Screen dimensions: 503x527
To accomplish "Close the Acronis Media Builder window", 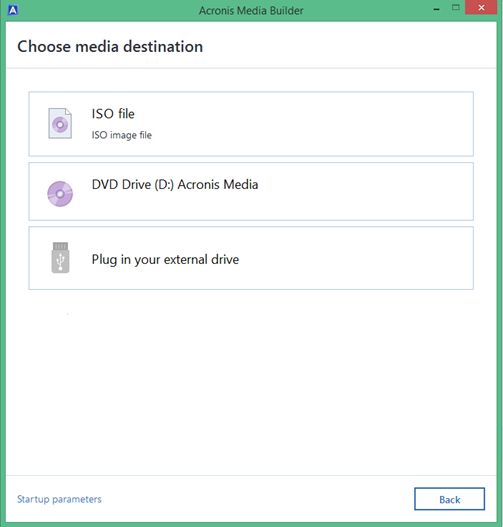I will 481,7.
